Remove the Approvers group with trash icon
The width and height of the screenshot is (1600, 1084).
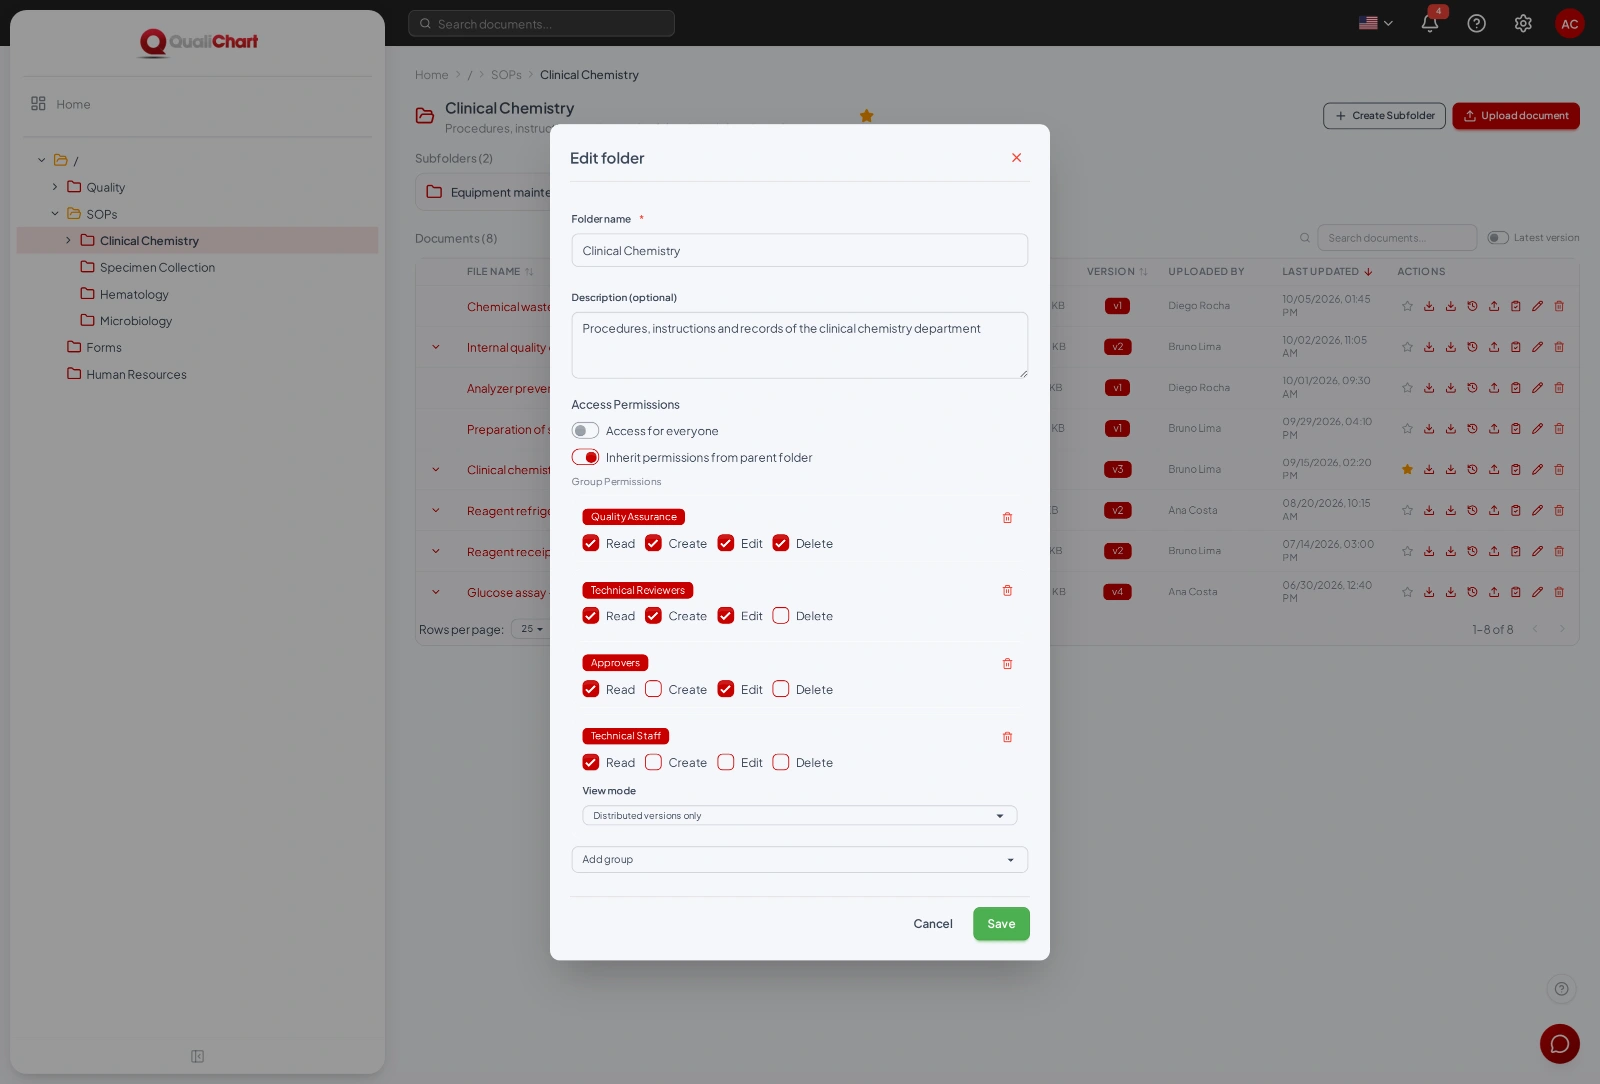[x=1007, y=664]
